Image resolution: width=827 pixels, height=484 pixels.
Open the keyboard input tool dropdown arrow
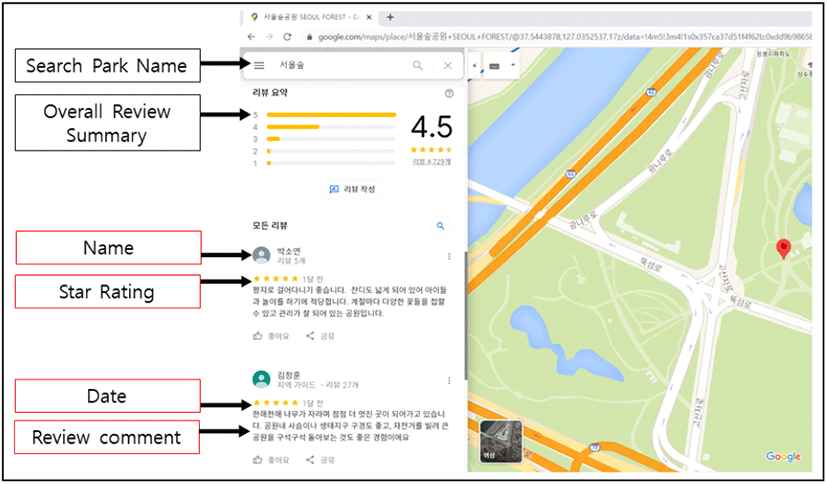click(512, 65)
